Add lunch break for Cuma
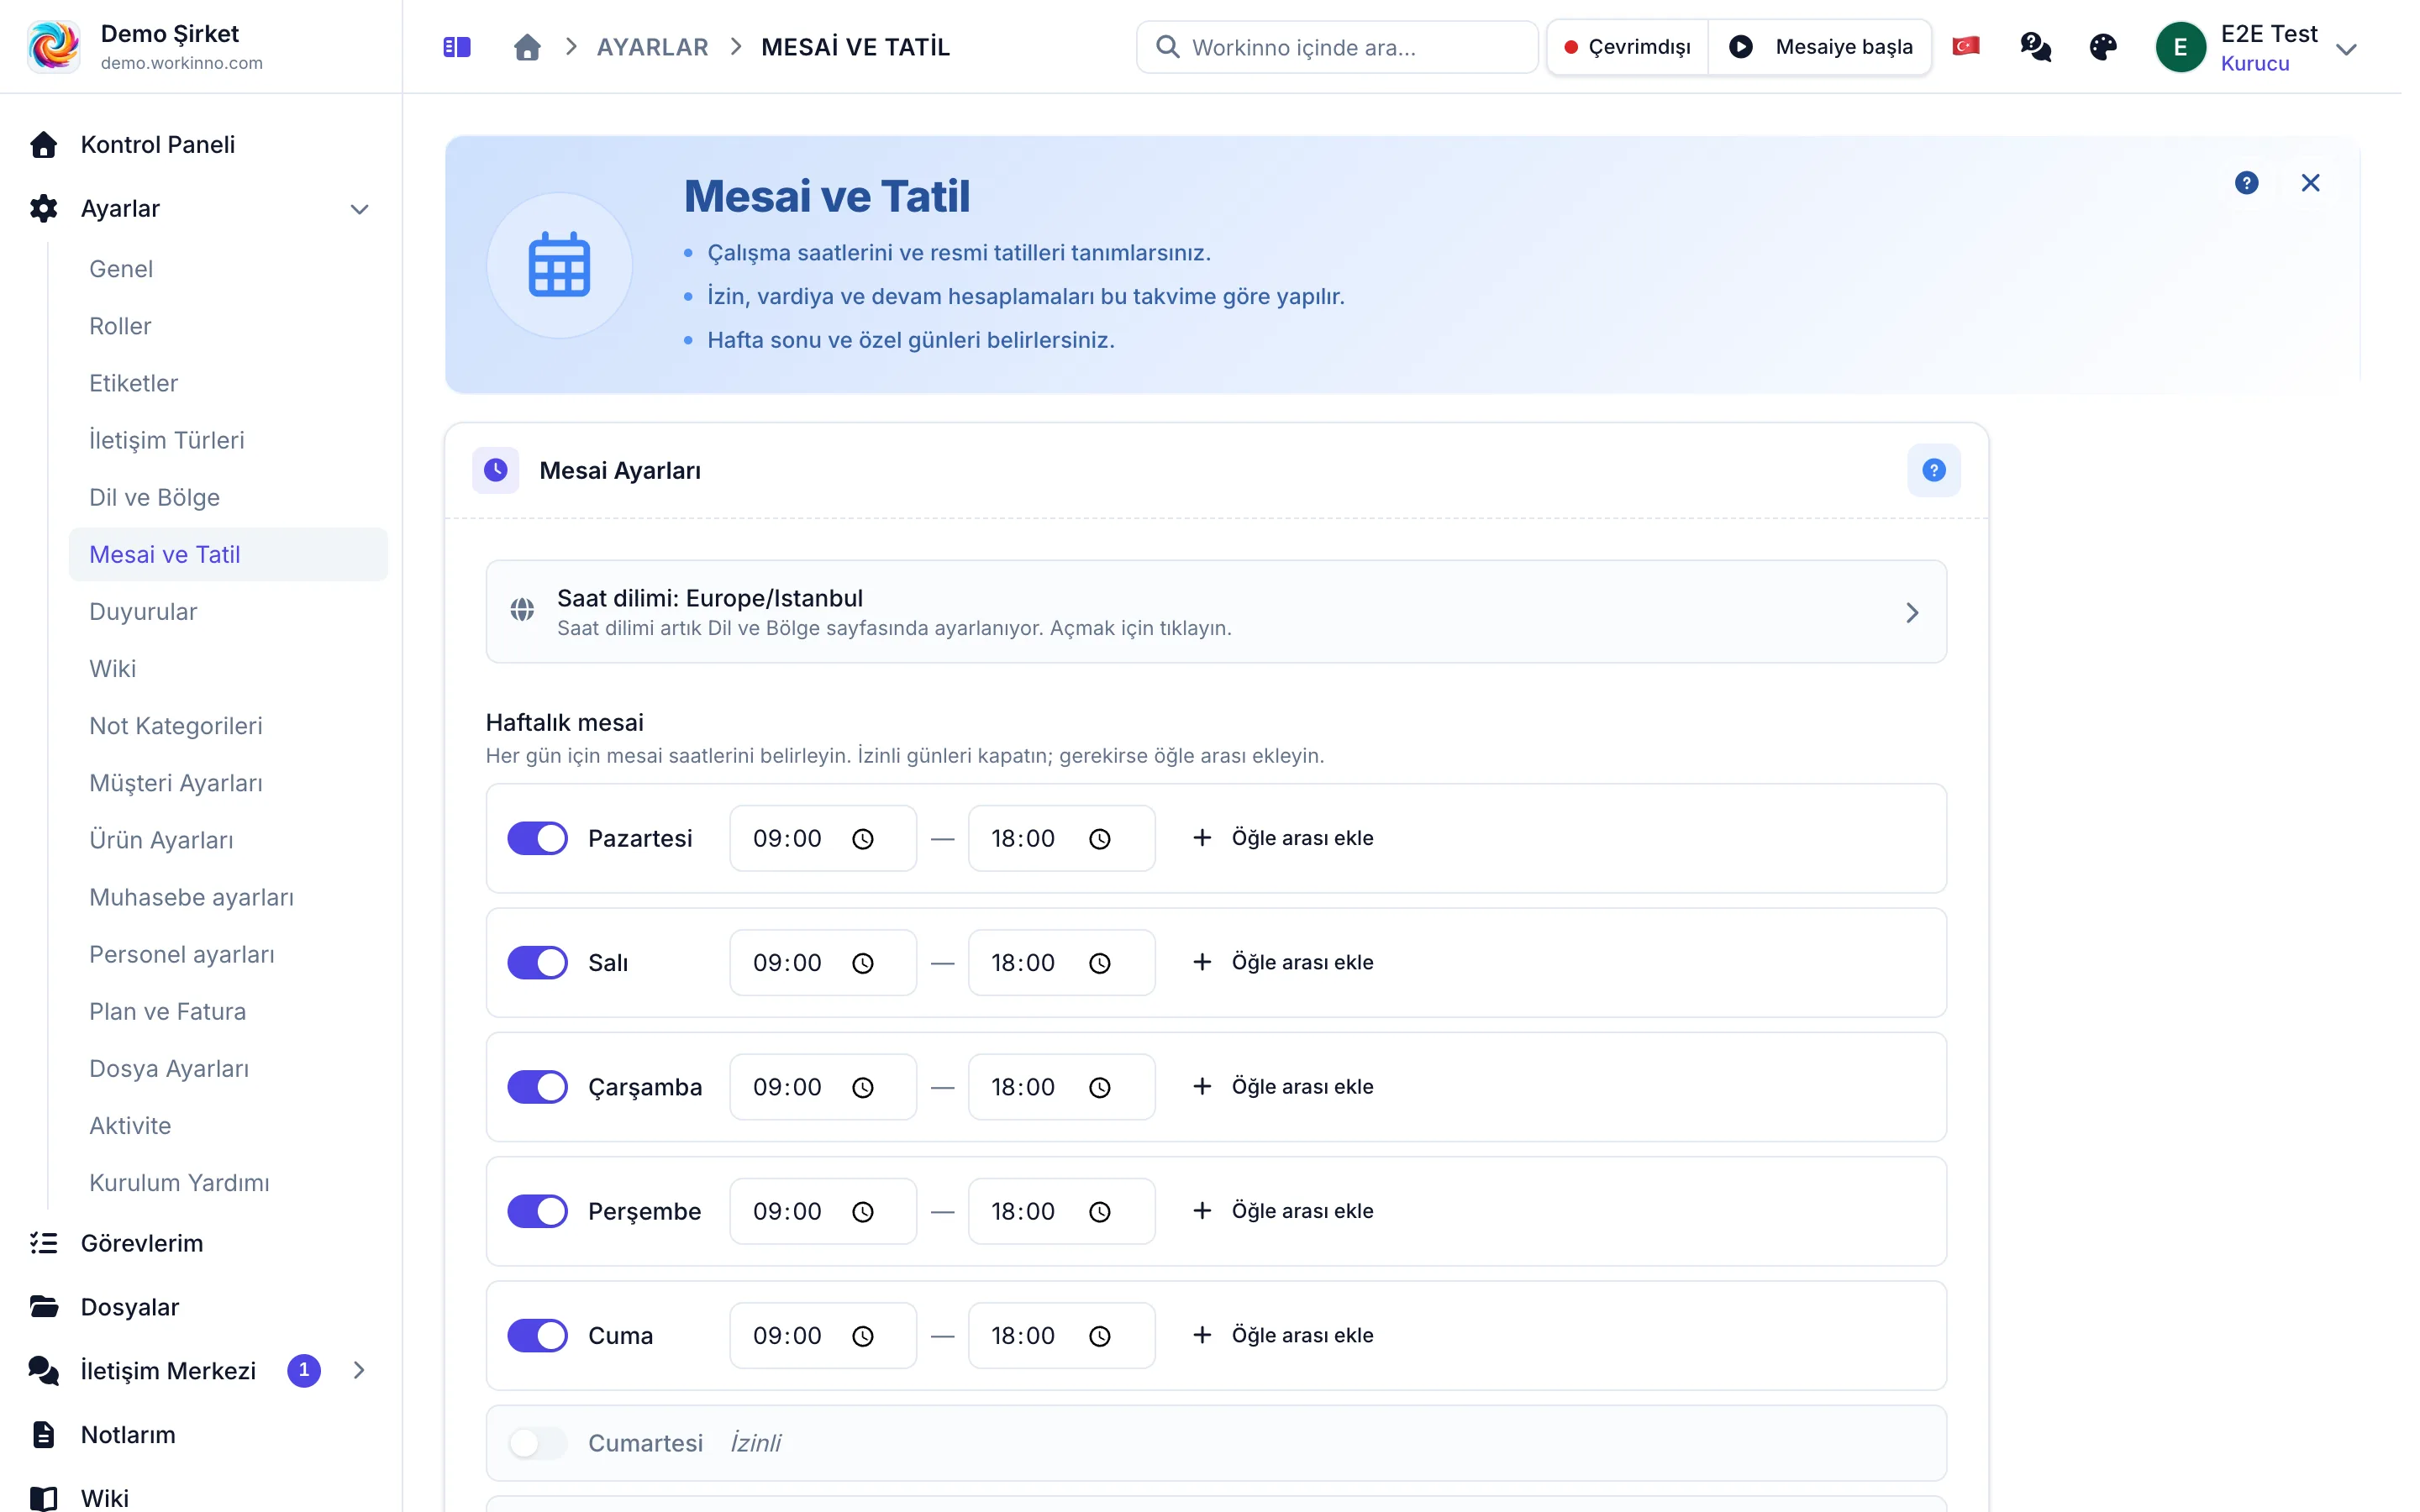2420x1512 pixels. point(1283,1335)
